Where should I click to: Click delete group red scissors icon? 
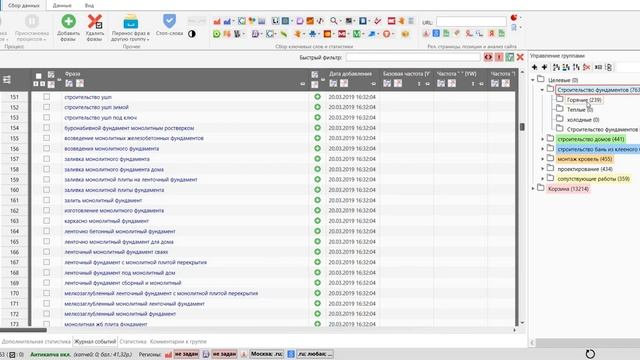587,67
